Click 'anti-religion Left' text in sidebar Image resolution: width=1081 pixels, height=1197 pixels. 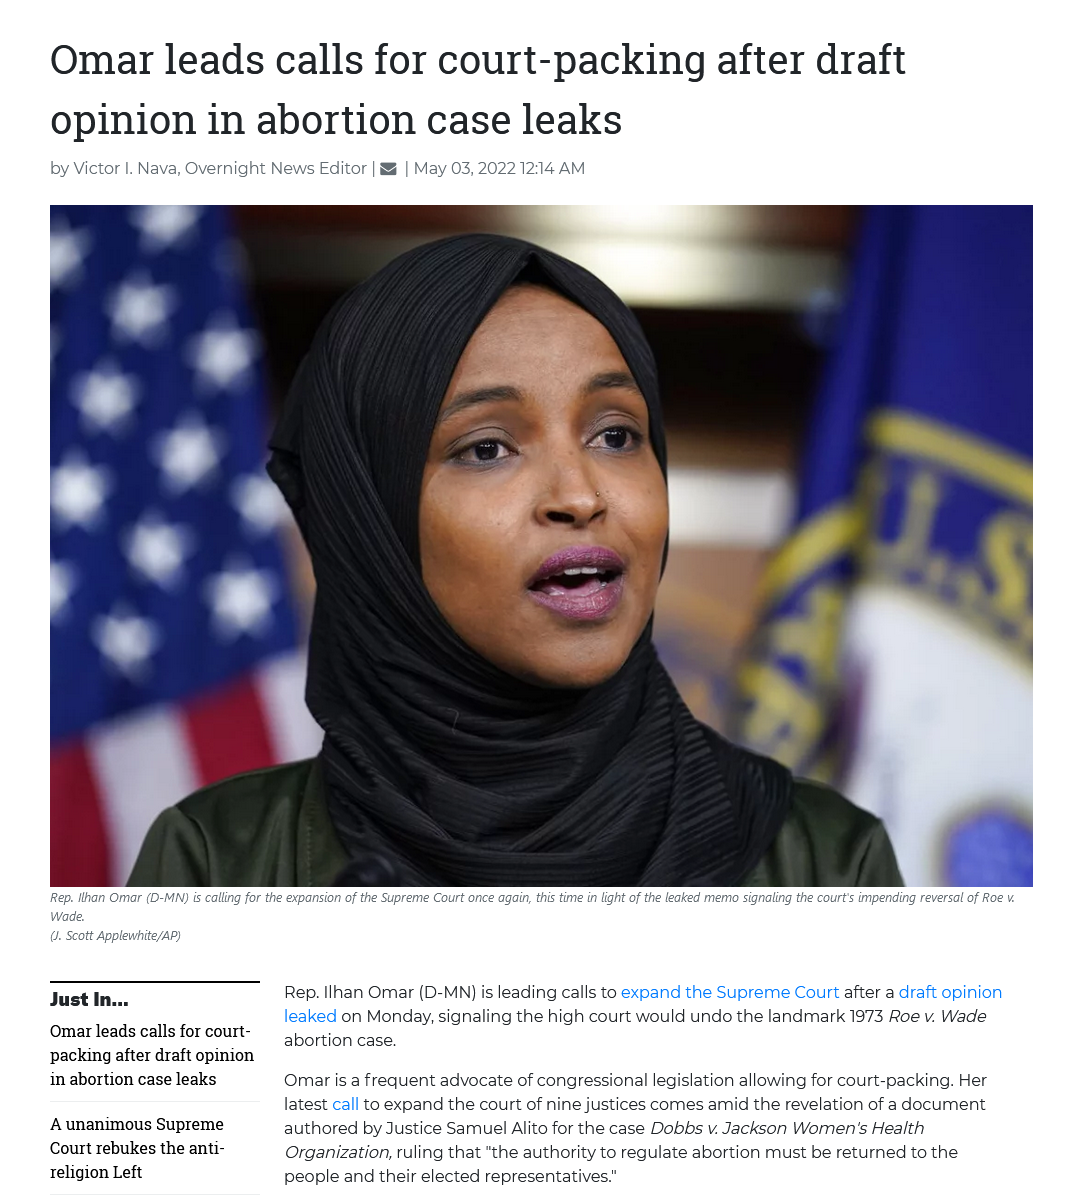137,1160
